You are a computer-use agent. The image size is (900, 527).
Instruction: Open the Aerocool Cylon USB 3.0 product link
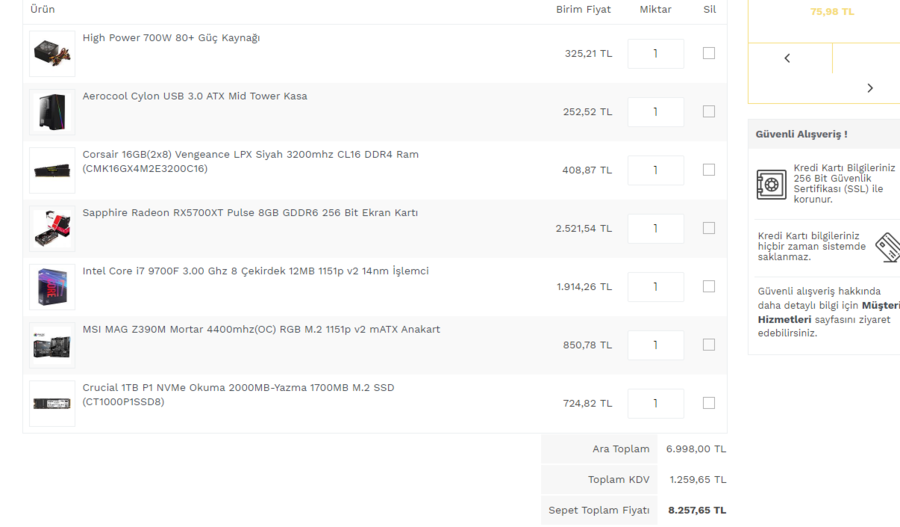[195, 96]
